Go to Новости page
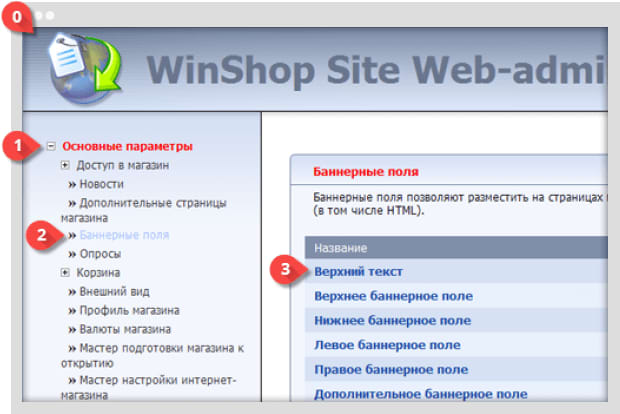The width and height of the screenshot is (620, 414). click(102, 184)
